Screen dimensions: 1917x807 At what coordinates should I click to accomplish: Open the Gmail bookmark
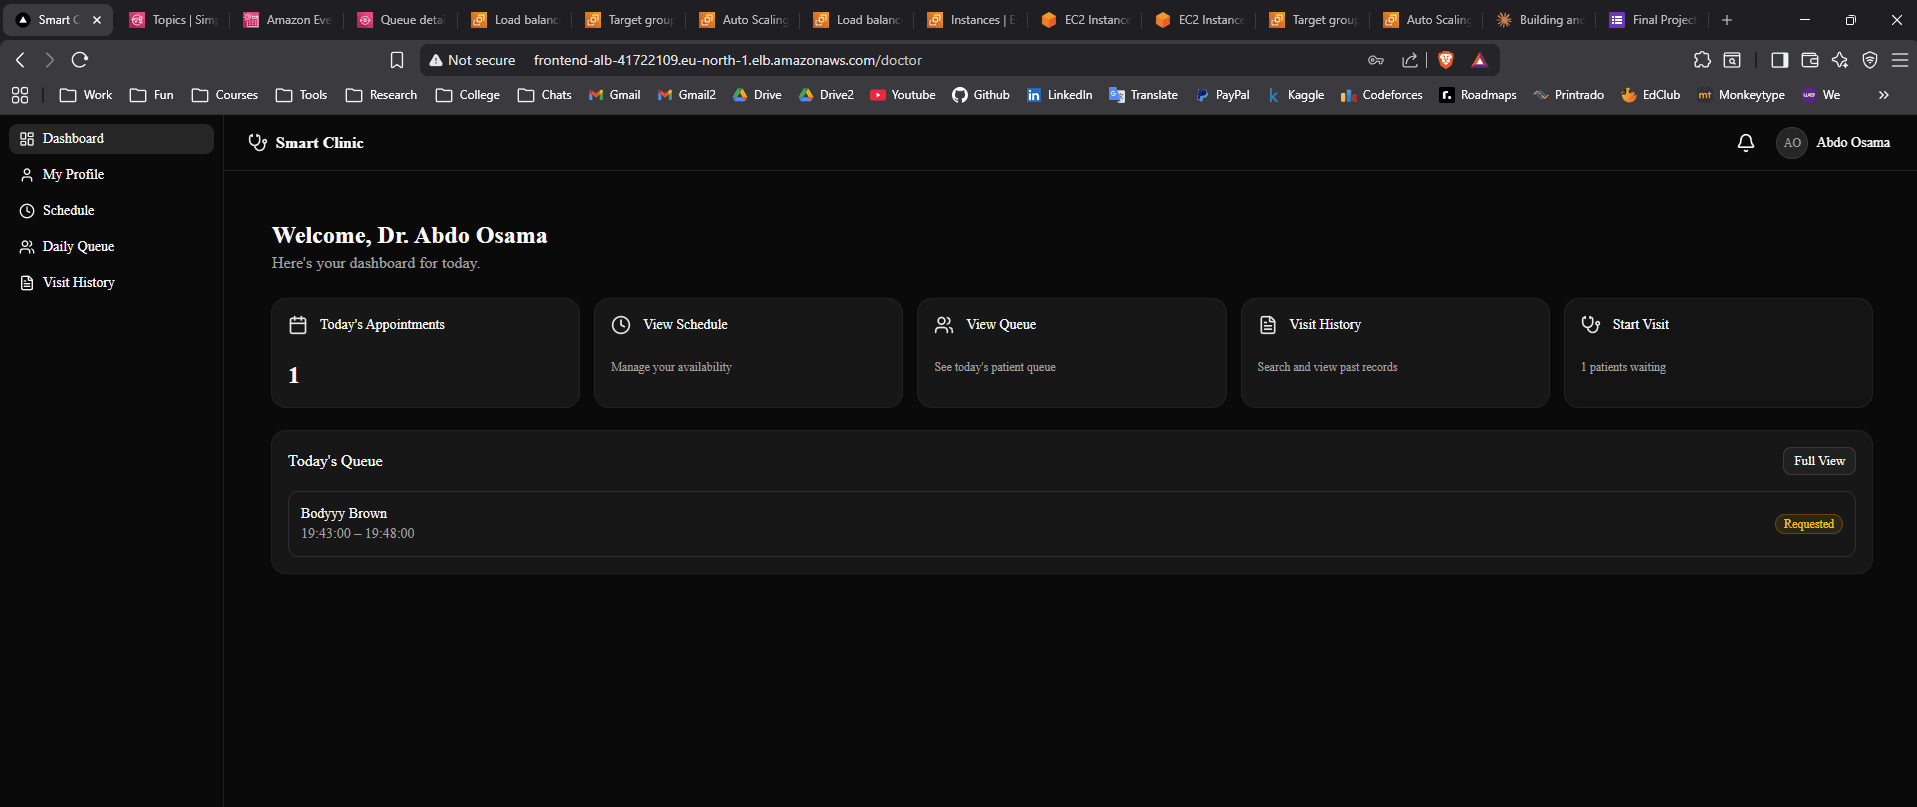614,95
